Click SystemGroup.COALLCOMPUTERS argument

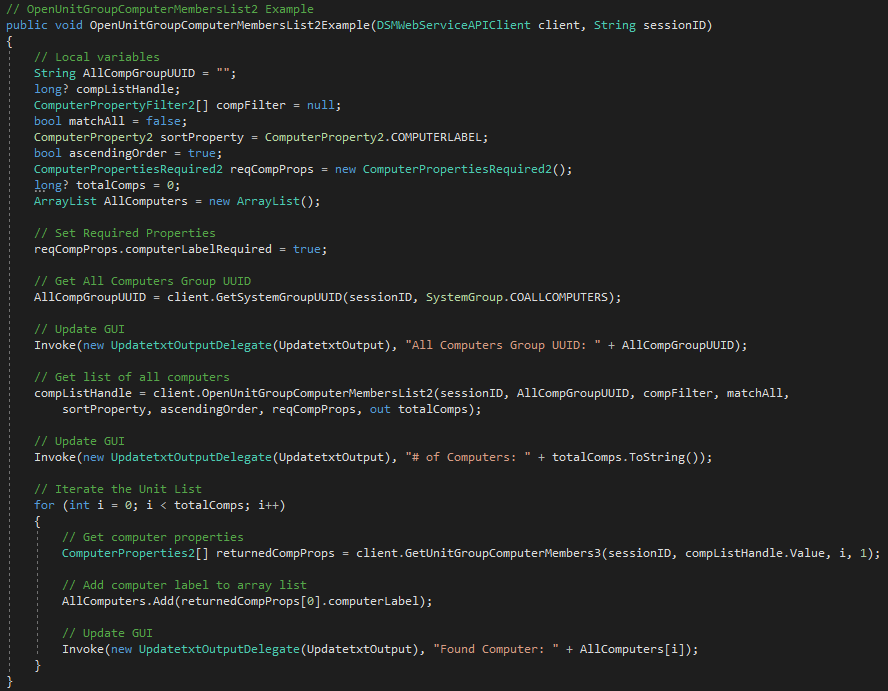[x=516, y=297]
